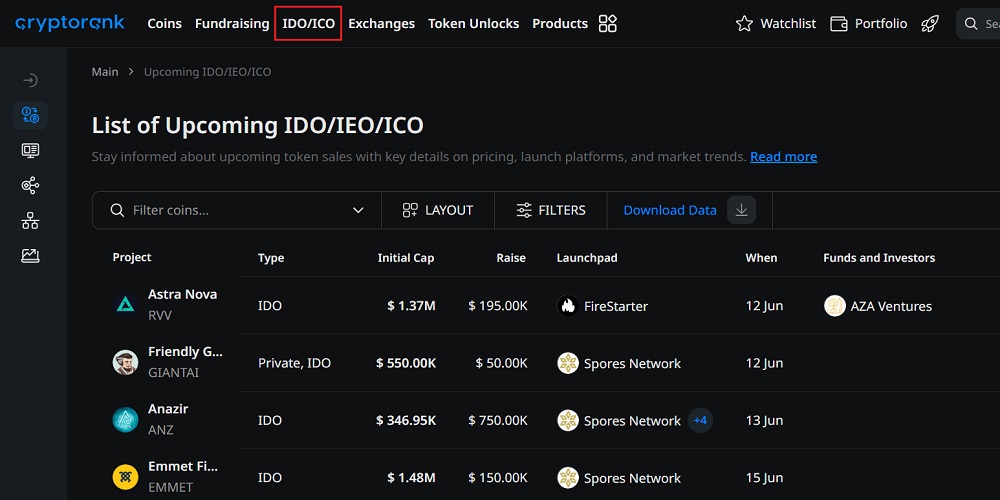This screenshot has height=500, width=1000.
Task: Click the currency exchange icon in the sidebar
Action: pos(30,115)
